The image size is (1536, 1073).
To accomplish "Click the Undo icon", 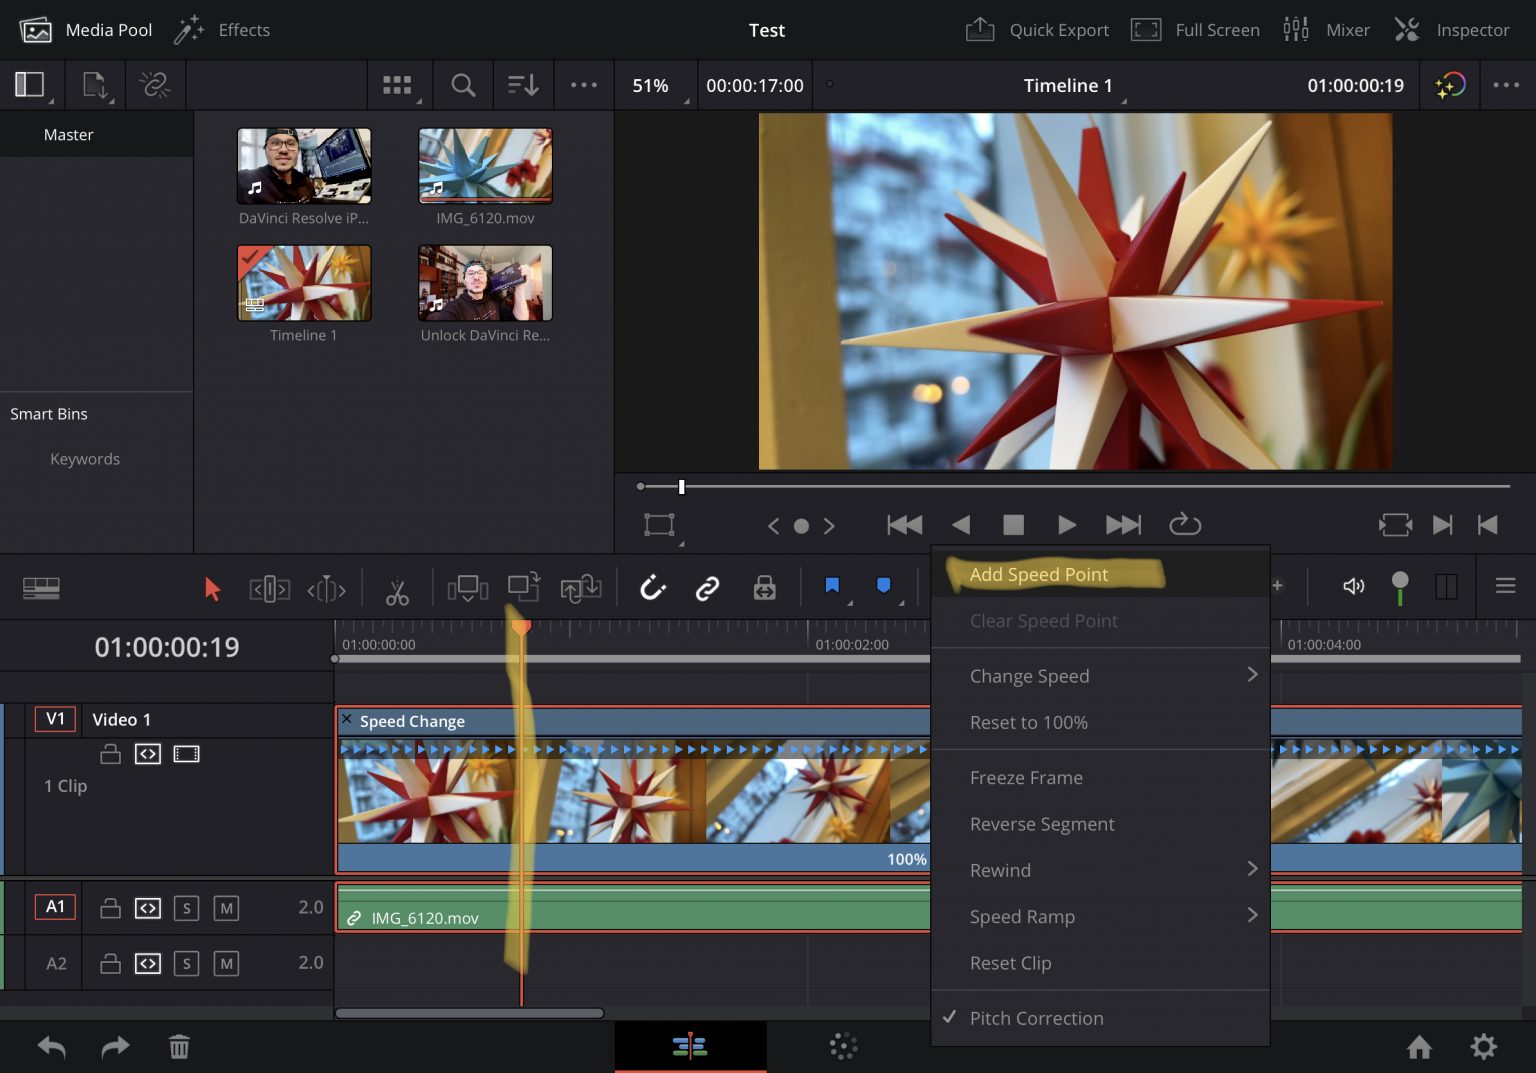I will (50, 1046).
